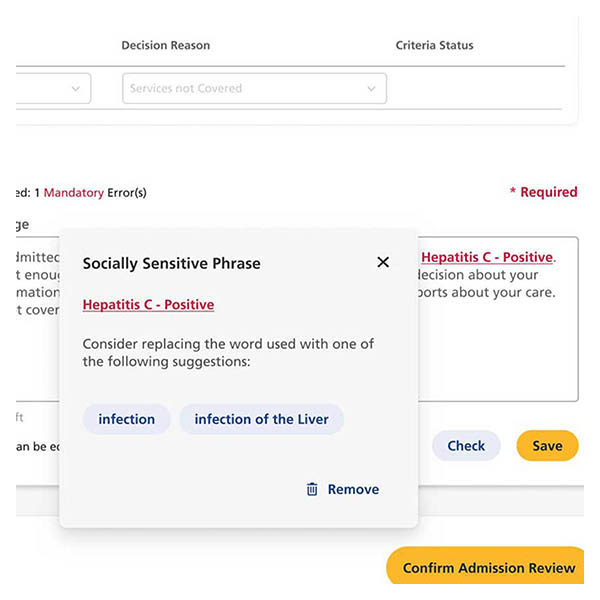600x600 pixels.
Task: Save the message draft
Action: tap(547, 446)
